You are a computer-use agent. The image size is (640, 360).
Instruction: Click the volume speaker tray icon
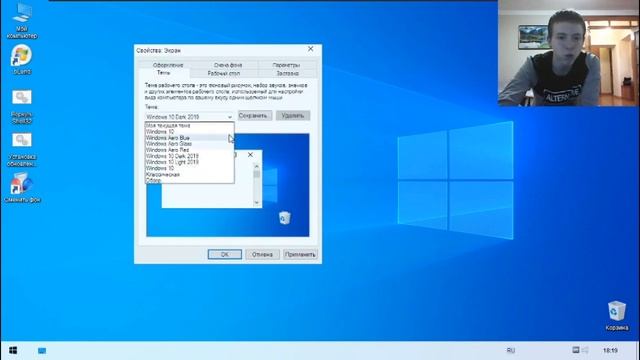coord(585,350)
